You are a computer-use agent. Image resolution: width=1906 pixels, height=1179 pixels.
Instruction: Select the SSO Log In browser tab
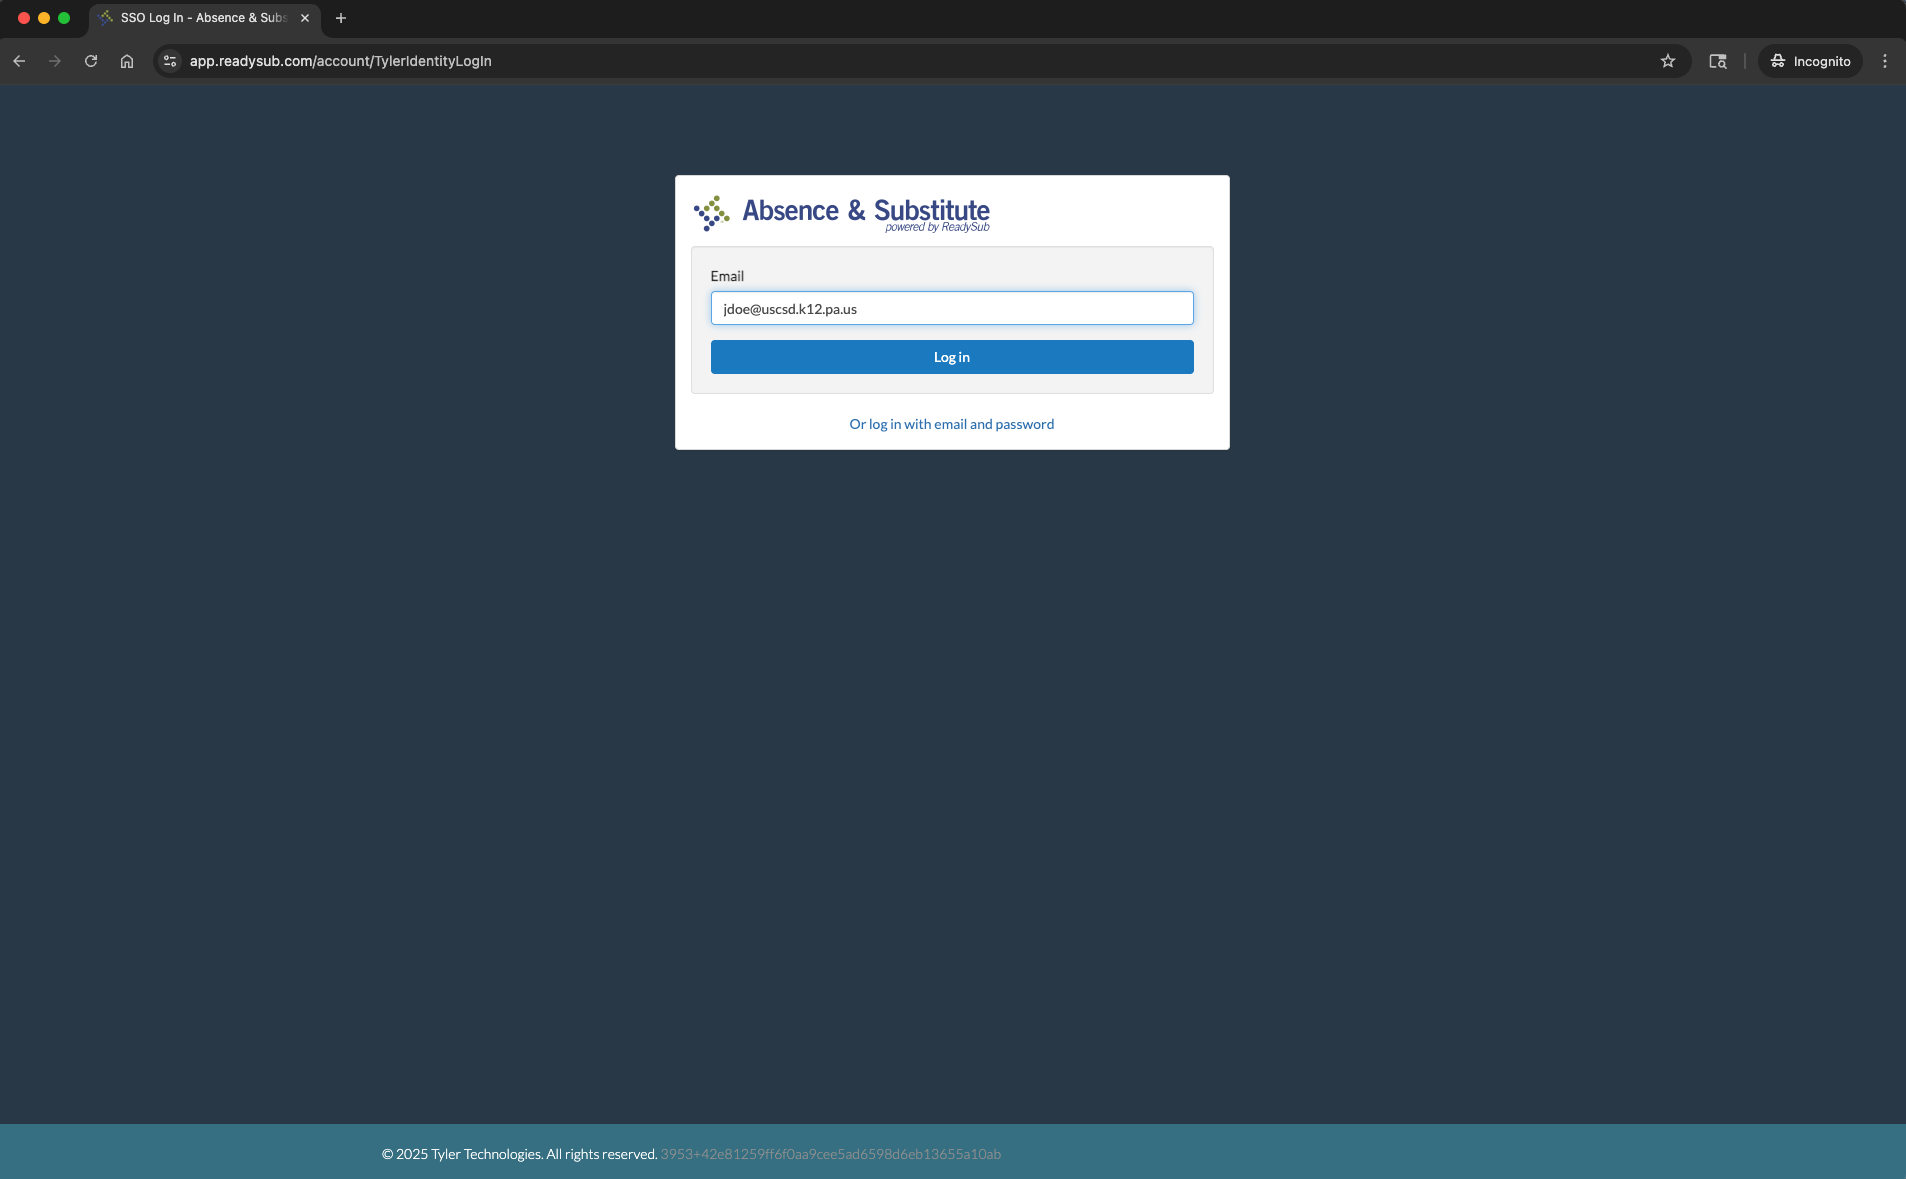click(x=205, y=18)
